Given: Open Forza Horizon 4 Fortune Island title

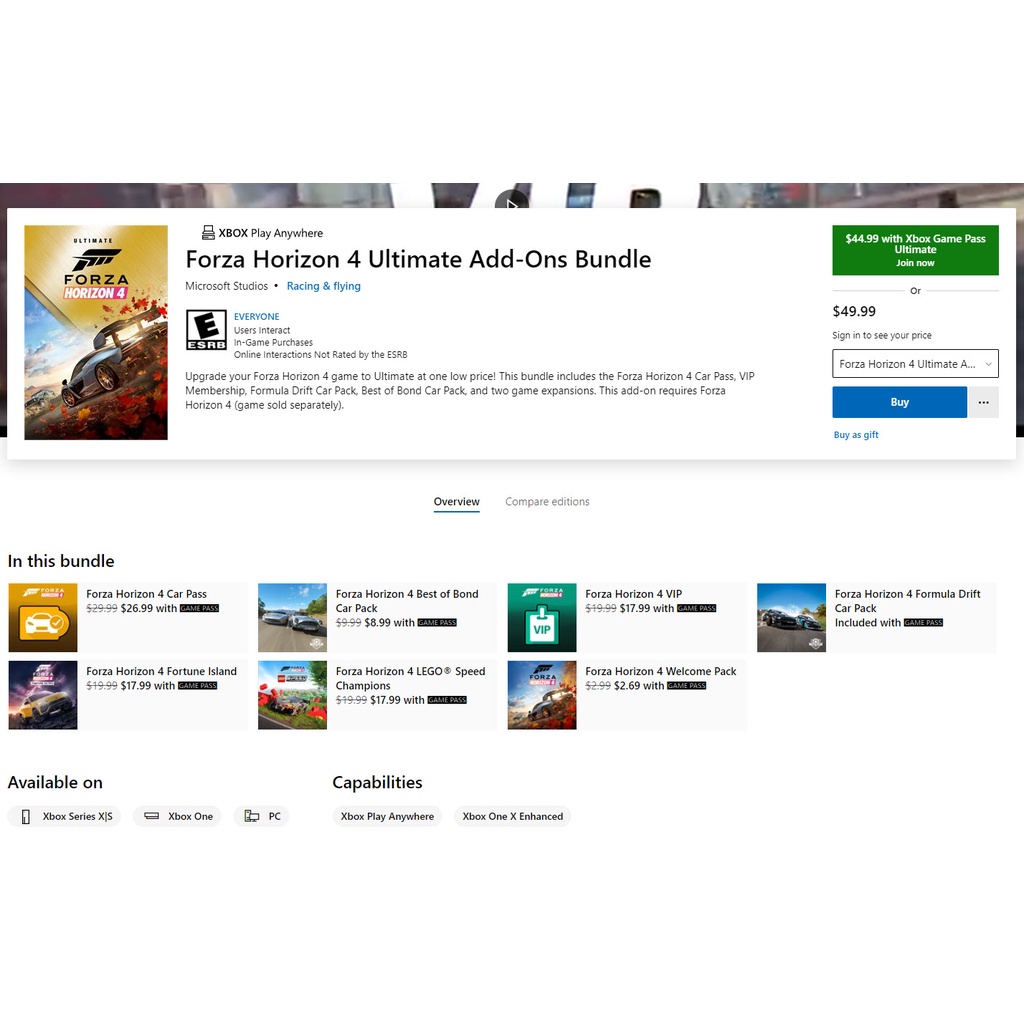Looking at the screenshot, I should coord(161,671).
